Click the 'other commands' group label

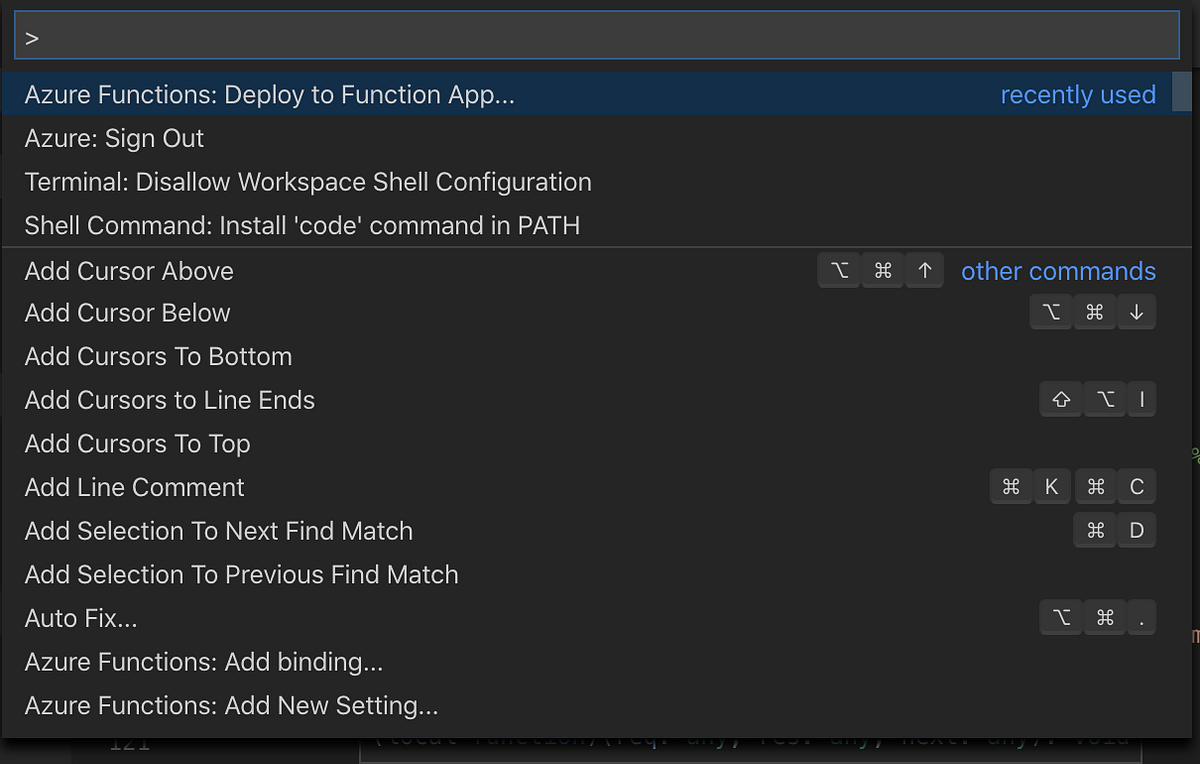(1058, 271)
